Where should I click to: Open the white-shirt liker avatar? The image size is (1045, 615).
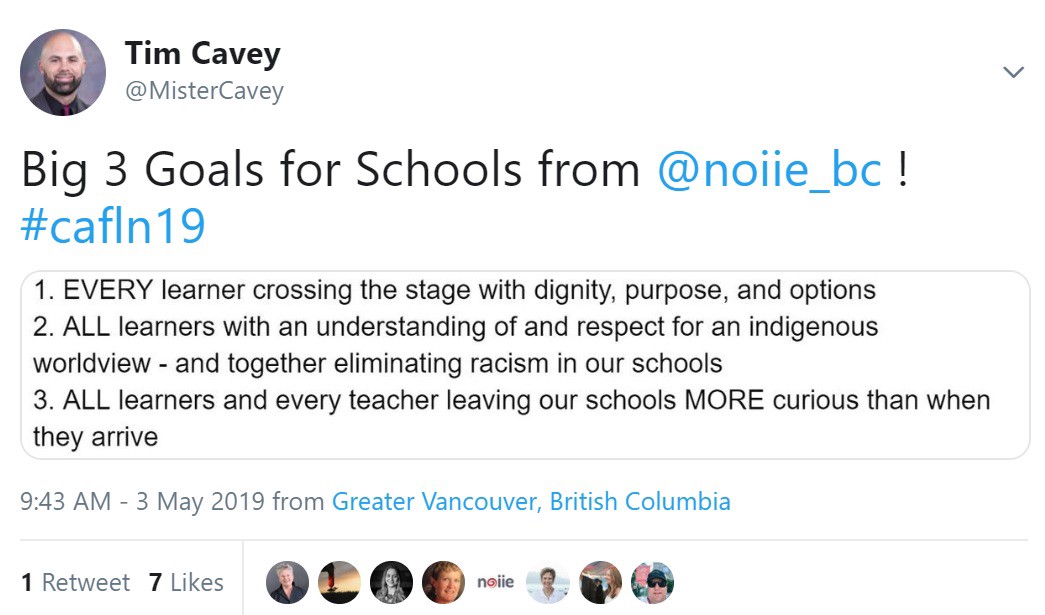(548, 582)
